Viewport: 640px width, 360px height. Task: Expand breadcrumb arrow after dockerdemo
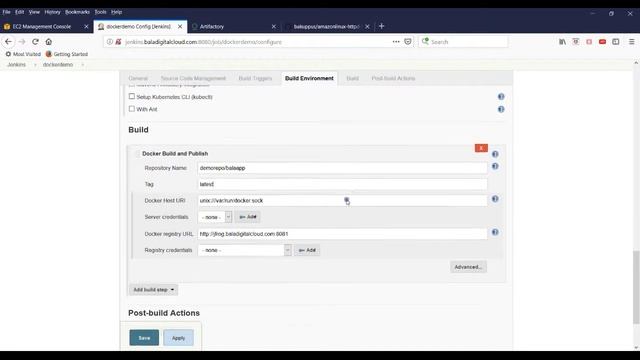pos(82,65)
